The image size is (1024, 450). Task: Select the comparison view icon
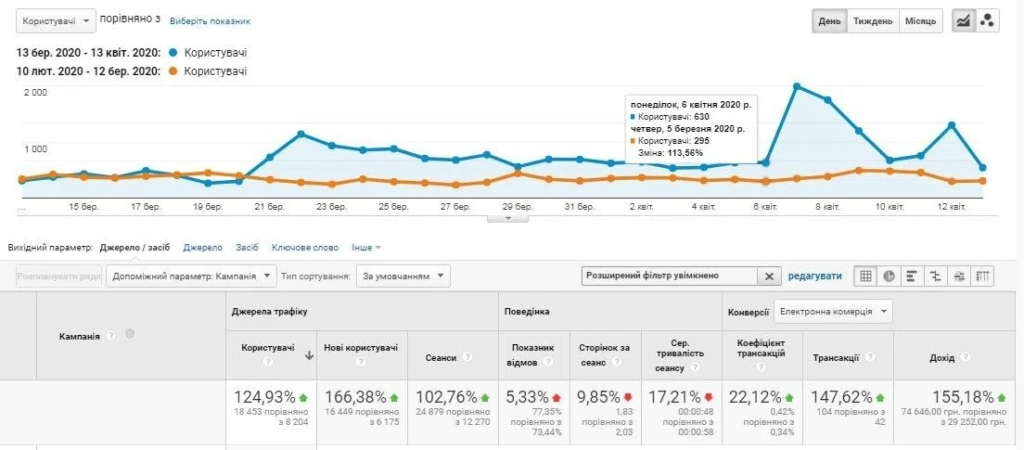click(935, 276)
